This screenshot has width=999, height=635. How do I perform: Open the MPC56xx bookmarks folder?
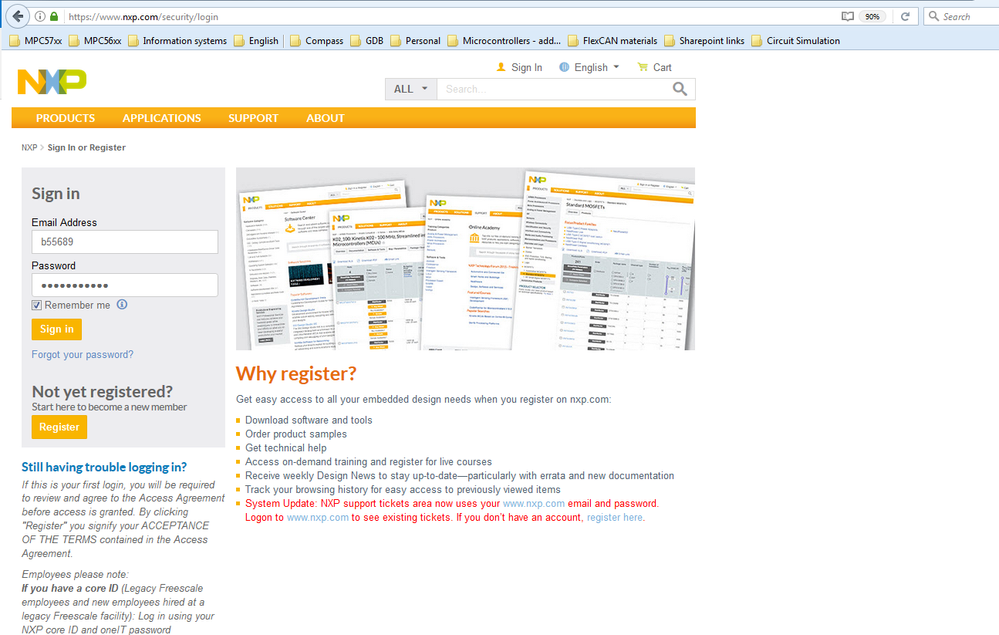tap(95, 41)
